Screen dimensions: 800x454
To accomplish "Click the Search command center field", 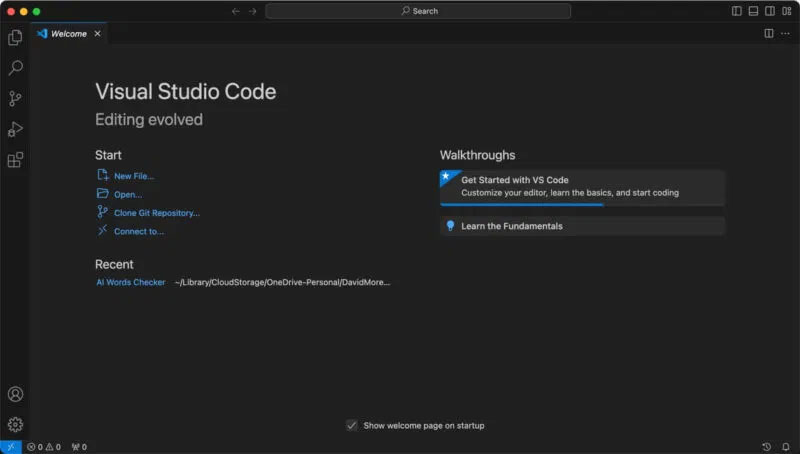I will (418, 11).
